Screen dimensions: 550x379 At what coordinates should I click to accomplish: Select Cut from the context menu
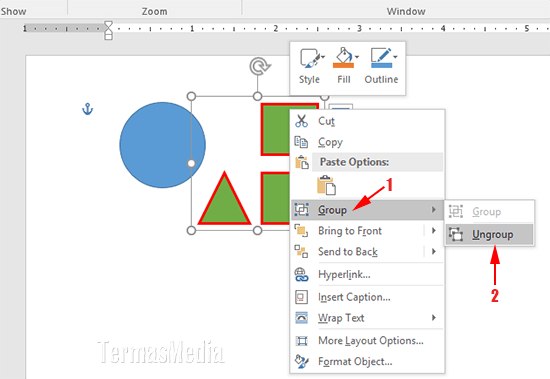pos(368,121)
